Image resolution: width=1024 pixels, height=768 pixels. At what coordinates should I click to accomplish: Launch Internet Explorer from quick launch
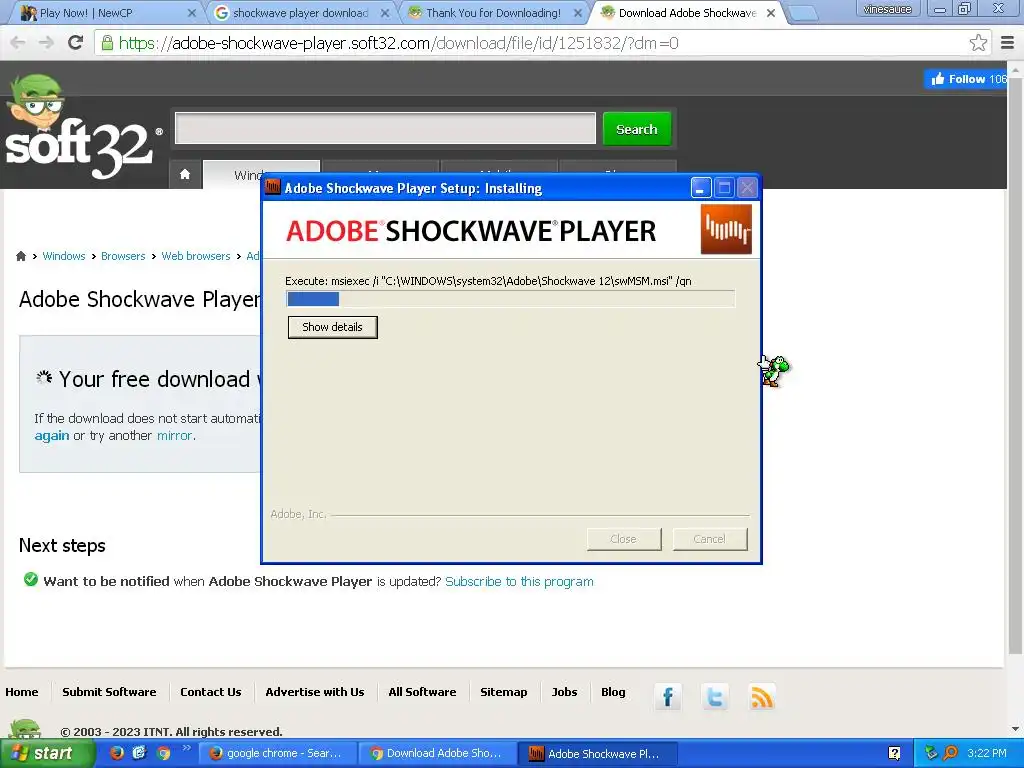[x=139, y=753]
